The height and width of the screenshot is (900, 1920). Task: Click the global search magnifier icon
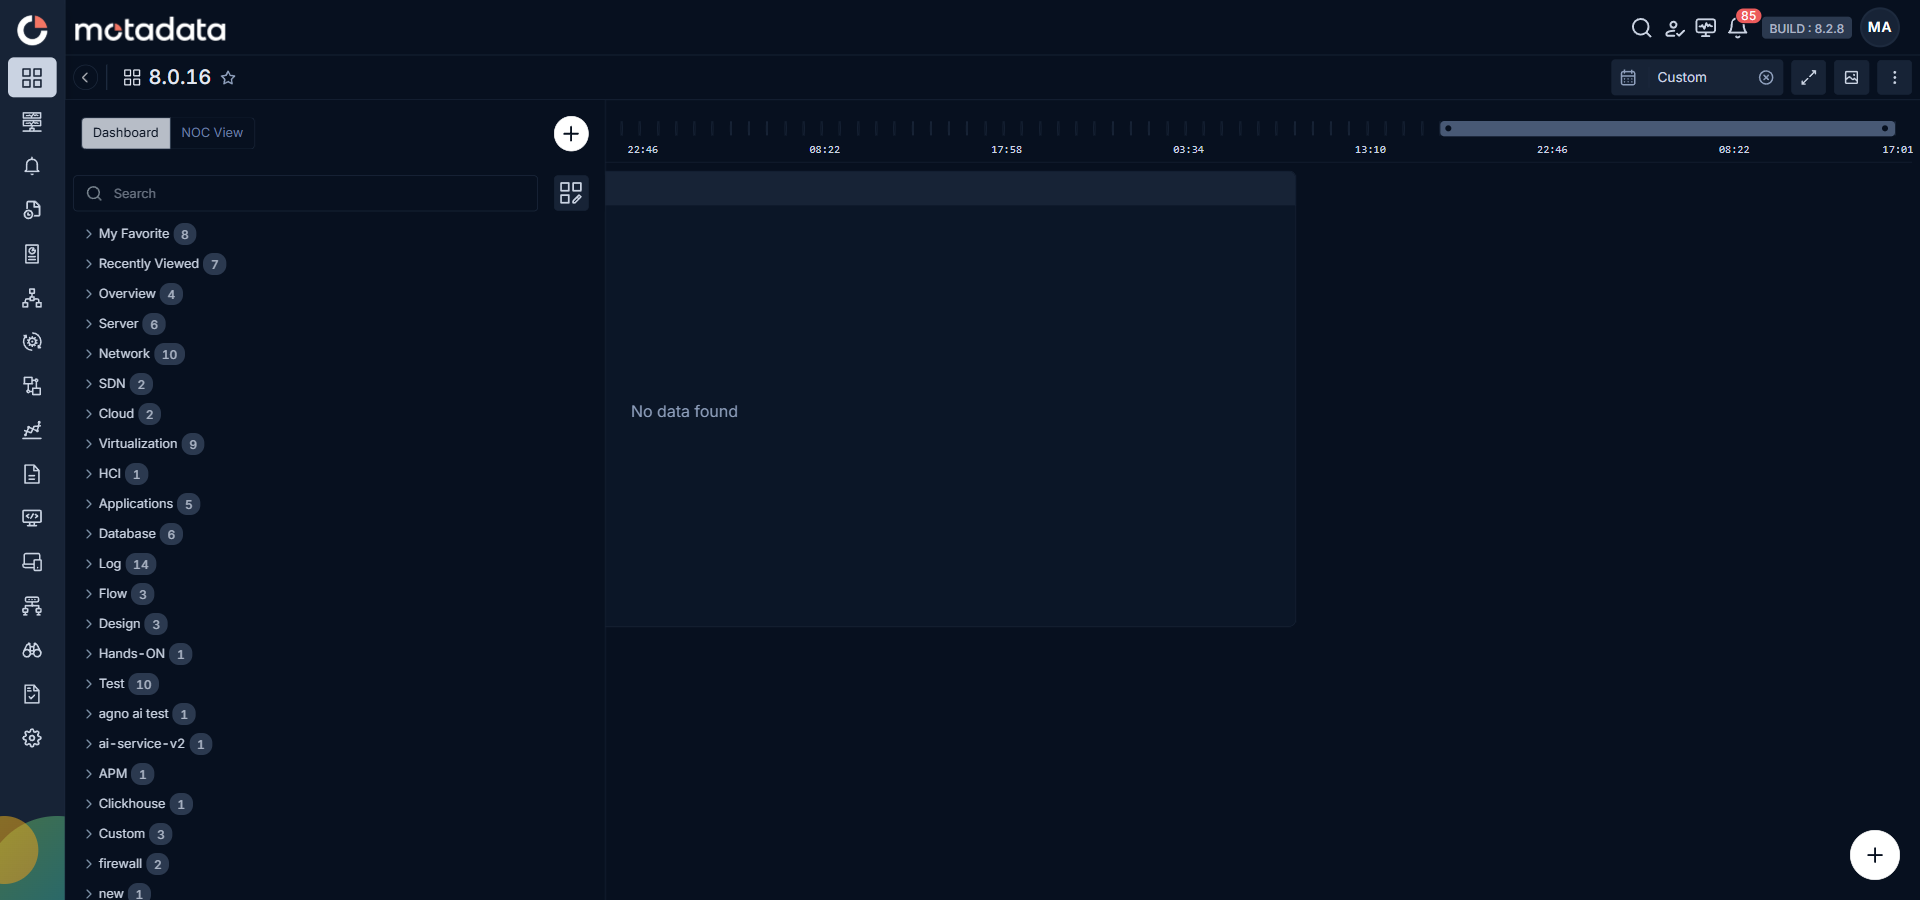coord(1641,28)
